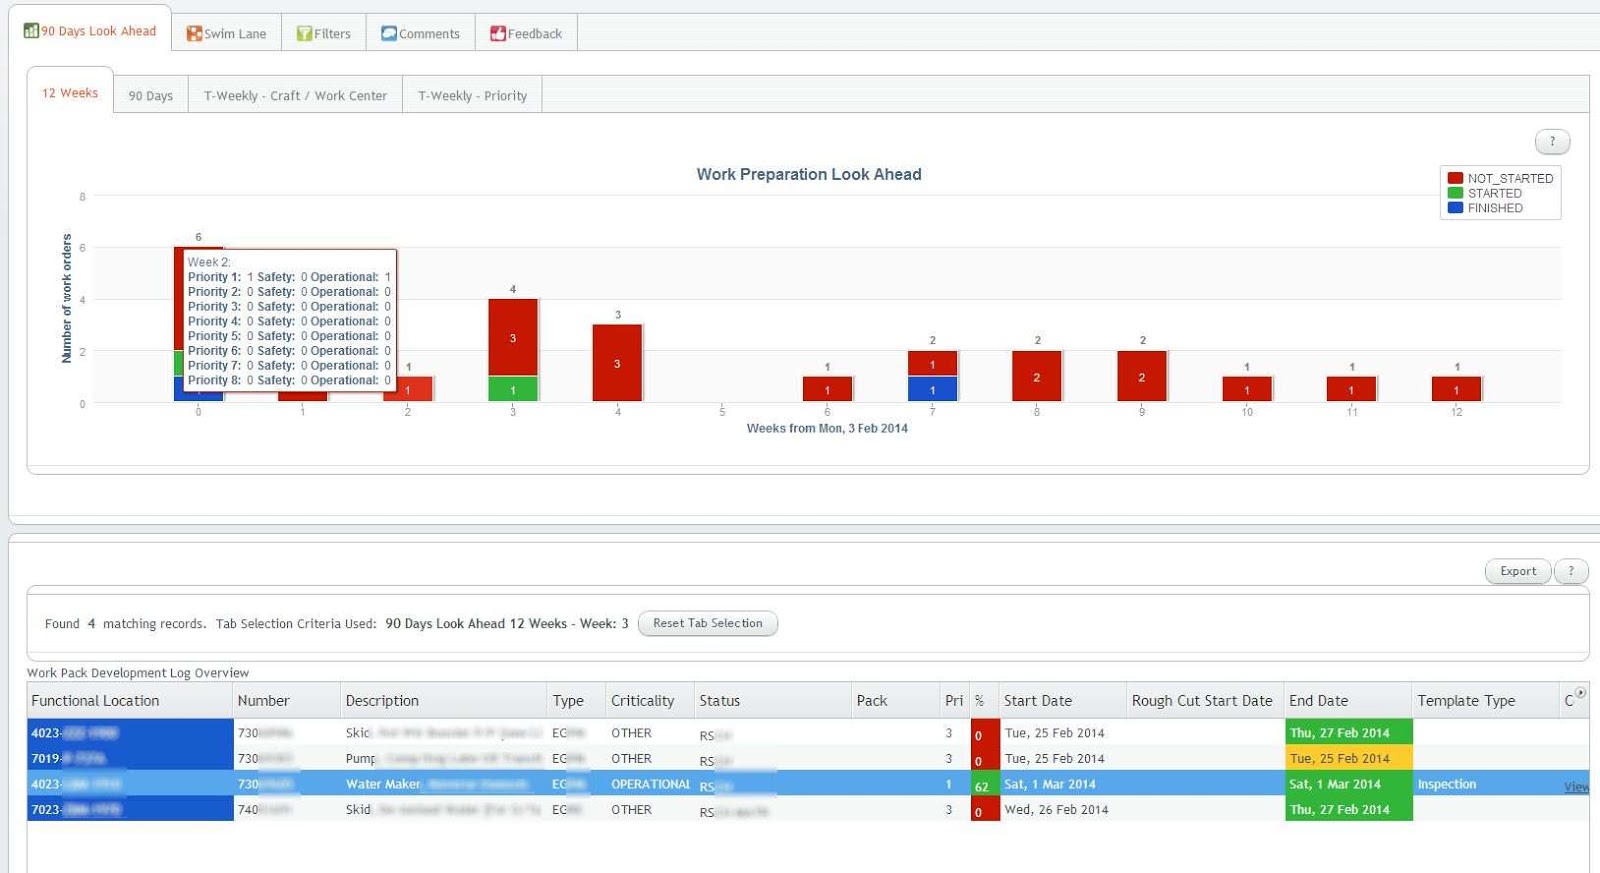1600x873 pixels.
Task: Click the Export button
Action: click(x=1518, y=571)
